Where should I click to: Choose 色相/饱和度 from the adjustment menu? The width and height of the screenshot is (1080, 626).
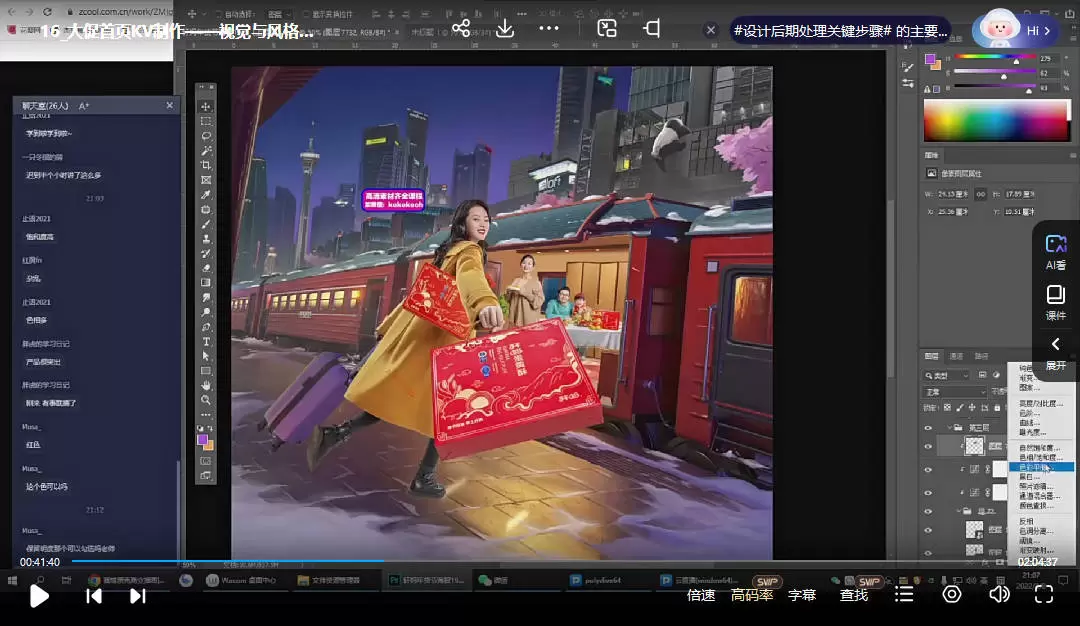click(x=1041, y=457)
